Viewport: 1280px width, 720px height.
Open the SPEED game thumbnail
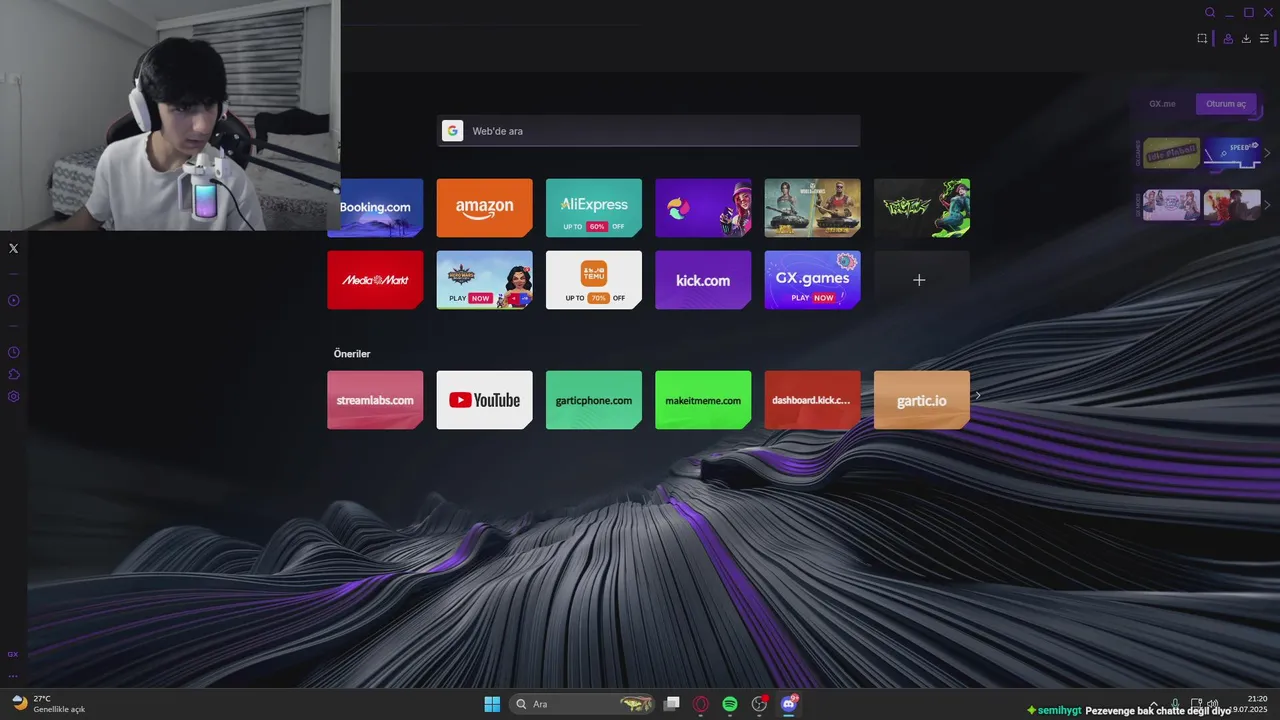1233,153
